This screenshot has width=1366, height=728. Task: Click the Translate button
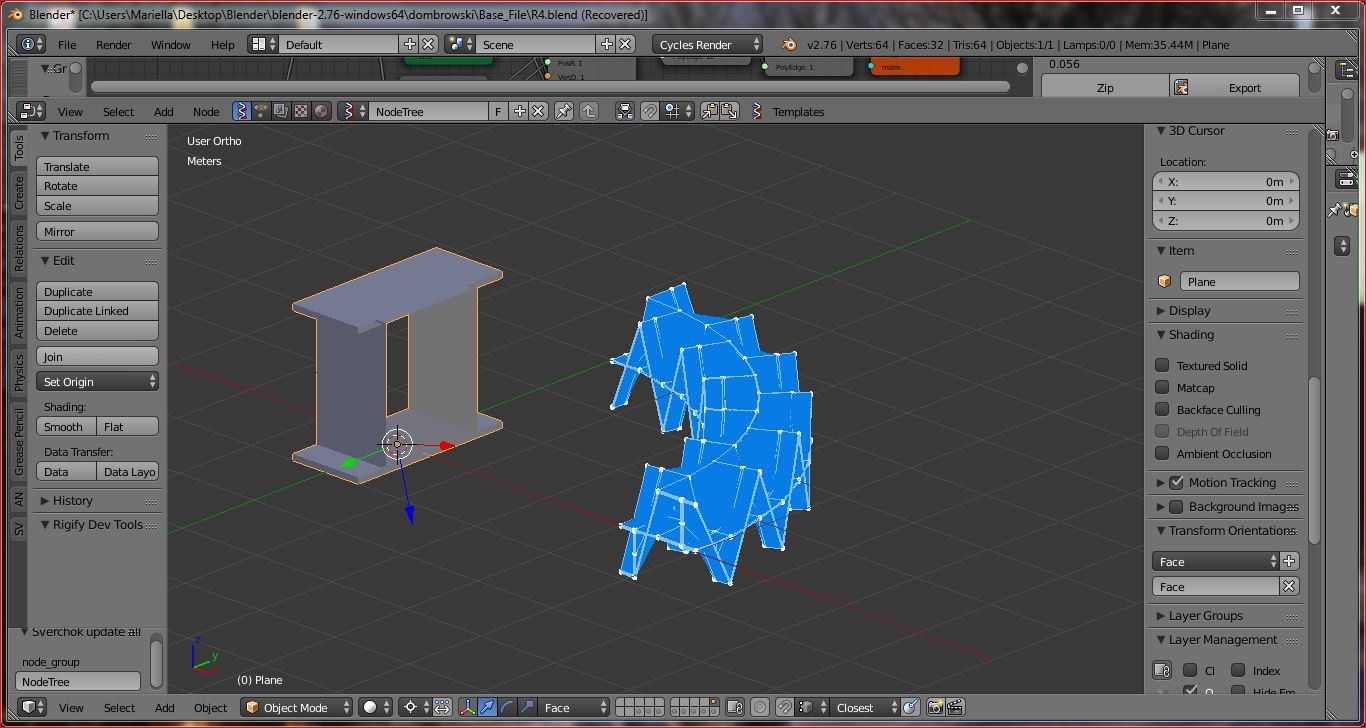coord(97,166)
